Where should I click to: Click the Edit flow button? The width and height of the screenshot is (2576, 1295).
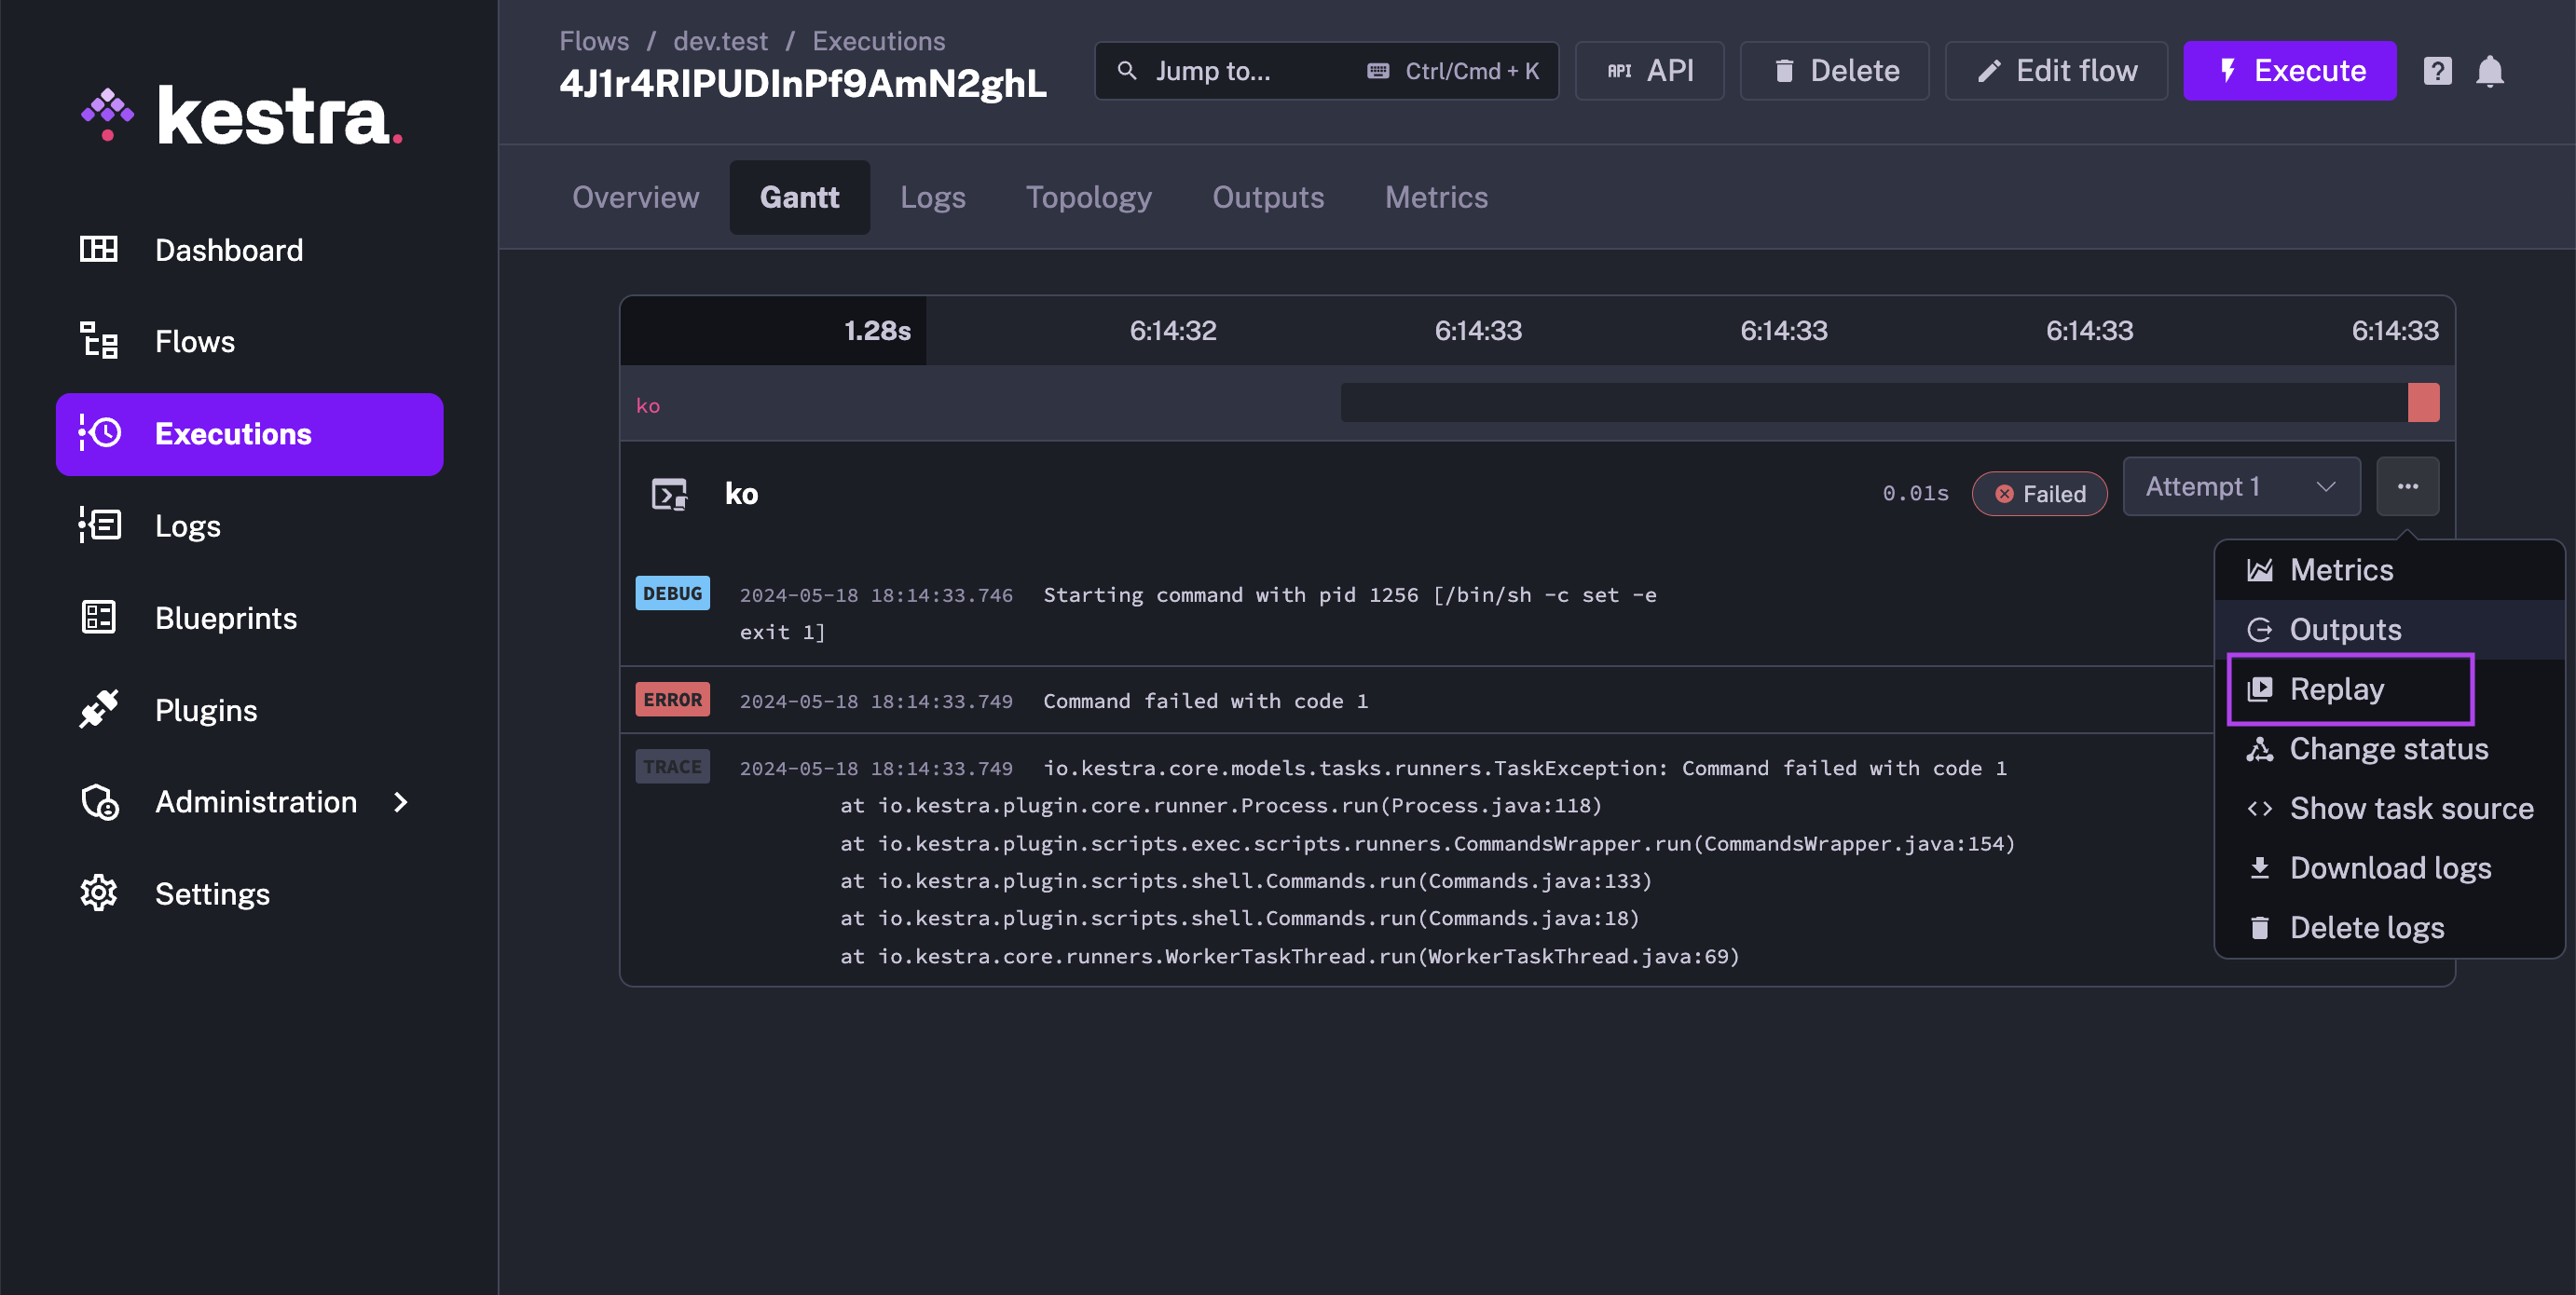coord(2056,71)
